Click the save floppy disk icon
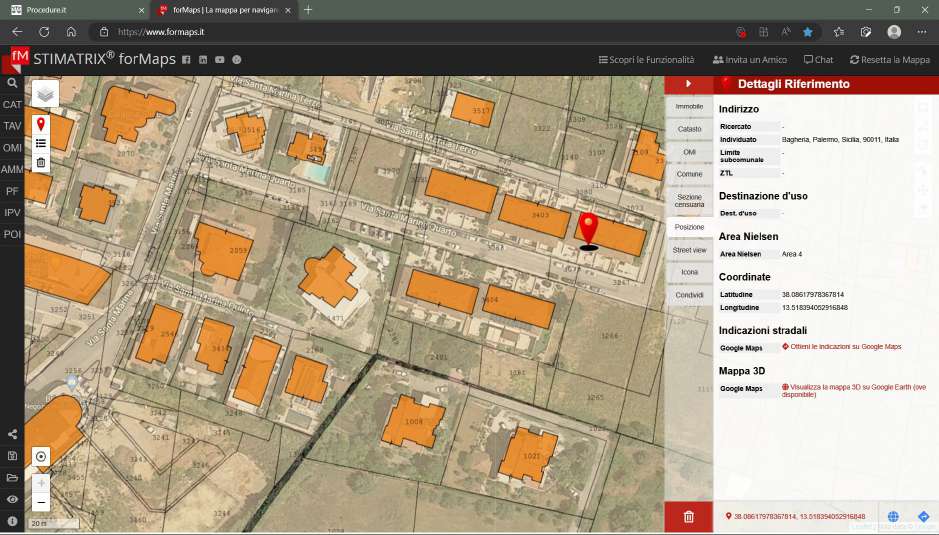This screenshot has width=939, height=535. (12, 456)
